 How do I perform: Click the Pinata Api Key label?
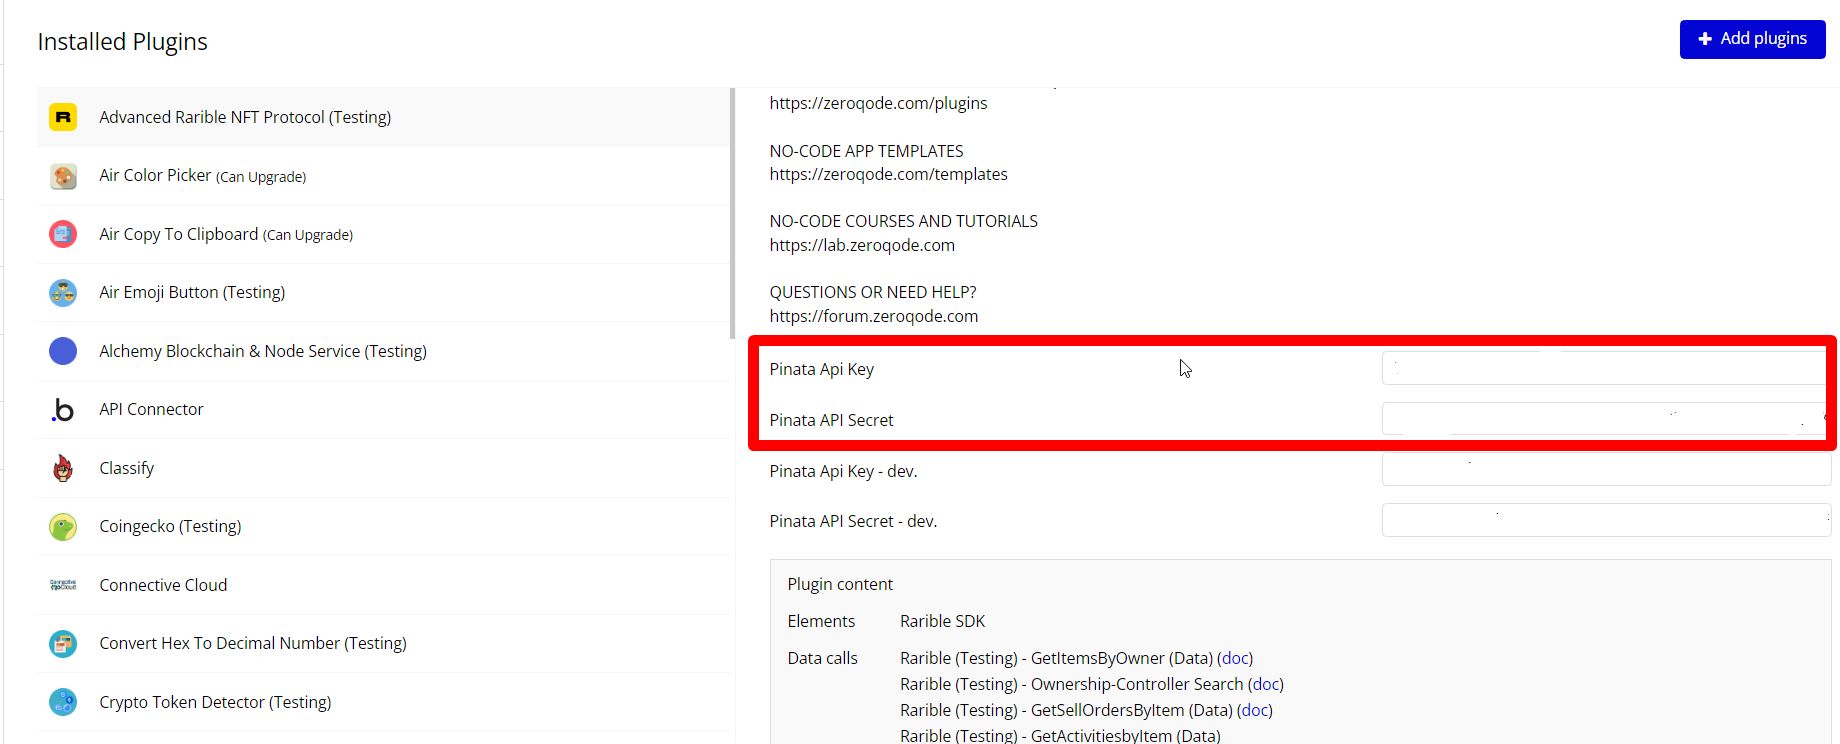(821, 369)
